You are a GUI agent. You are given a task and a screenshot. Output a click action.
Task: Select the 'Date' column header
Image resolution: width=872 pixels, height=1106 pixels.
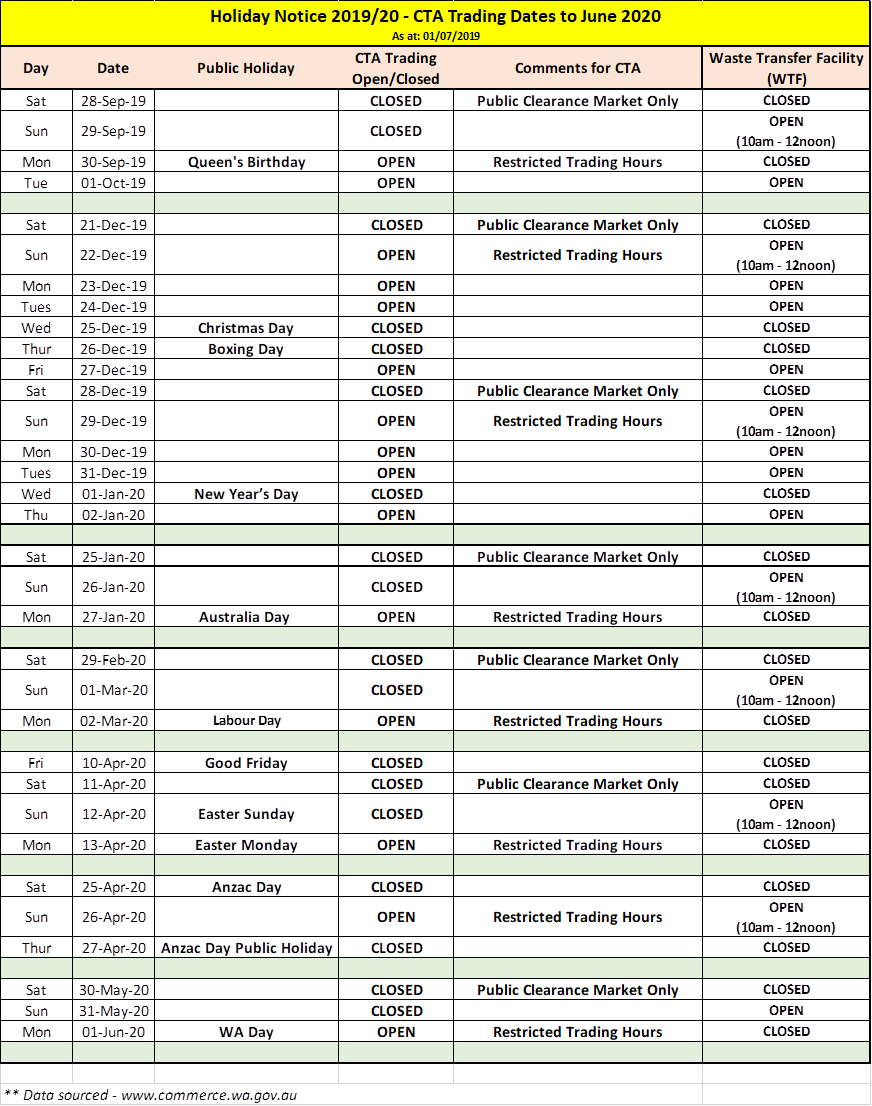click(113, 68)
